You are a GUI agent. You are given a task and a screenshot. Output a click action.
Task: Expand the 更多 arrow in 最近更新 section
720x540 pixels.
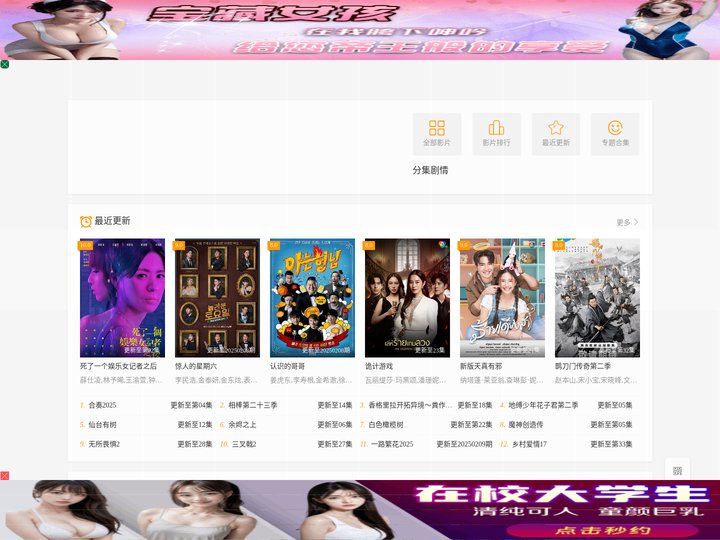627,222
